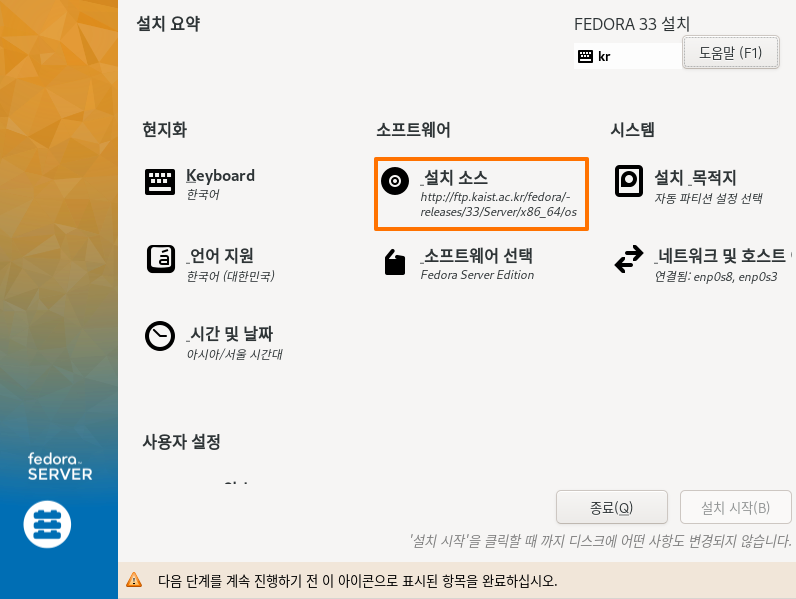Screen dimensions: 796x599
Task: Click the 현지화 section heading
Action: pos(164,129)
